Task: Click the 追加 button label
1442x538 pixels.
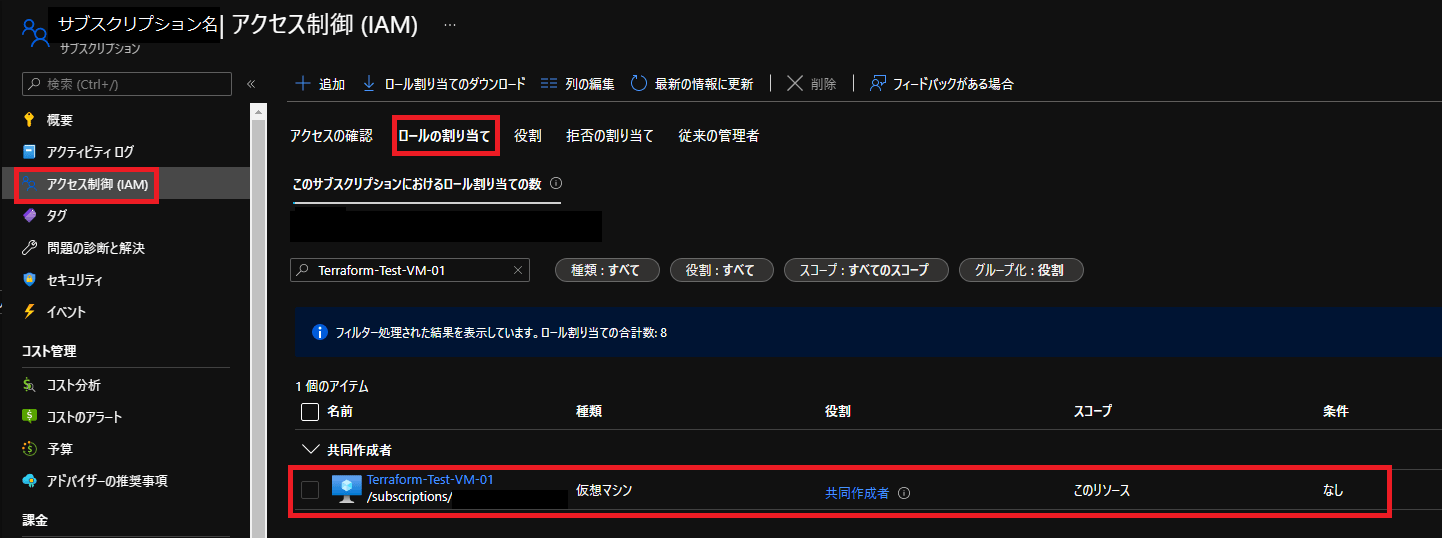Action: click(332, 84)
